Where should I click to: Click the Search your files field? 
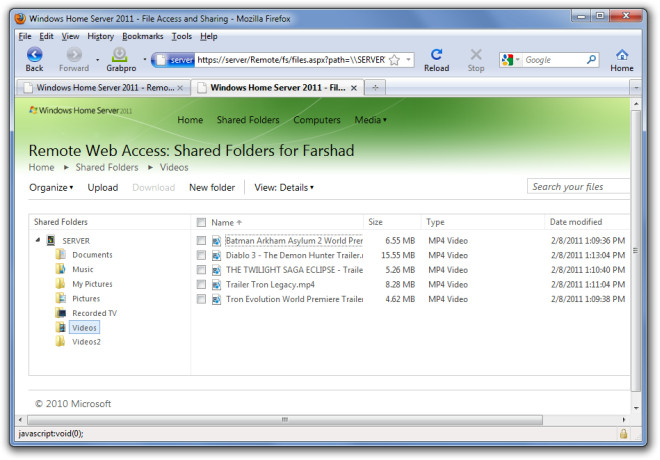point(578,186)
